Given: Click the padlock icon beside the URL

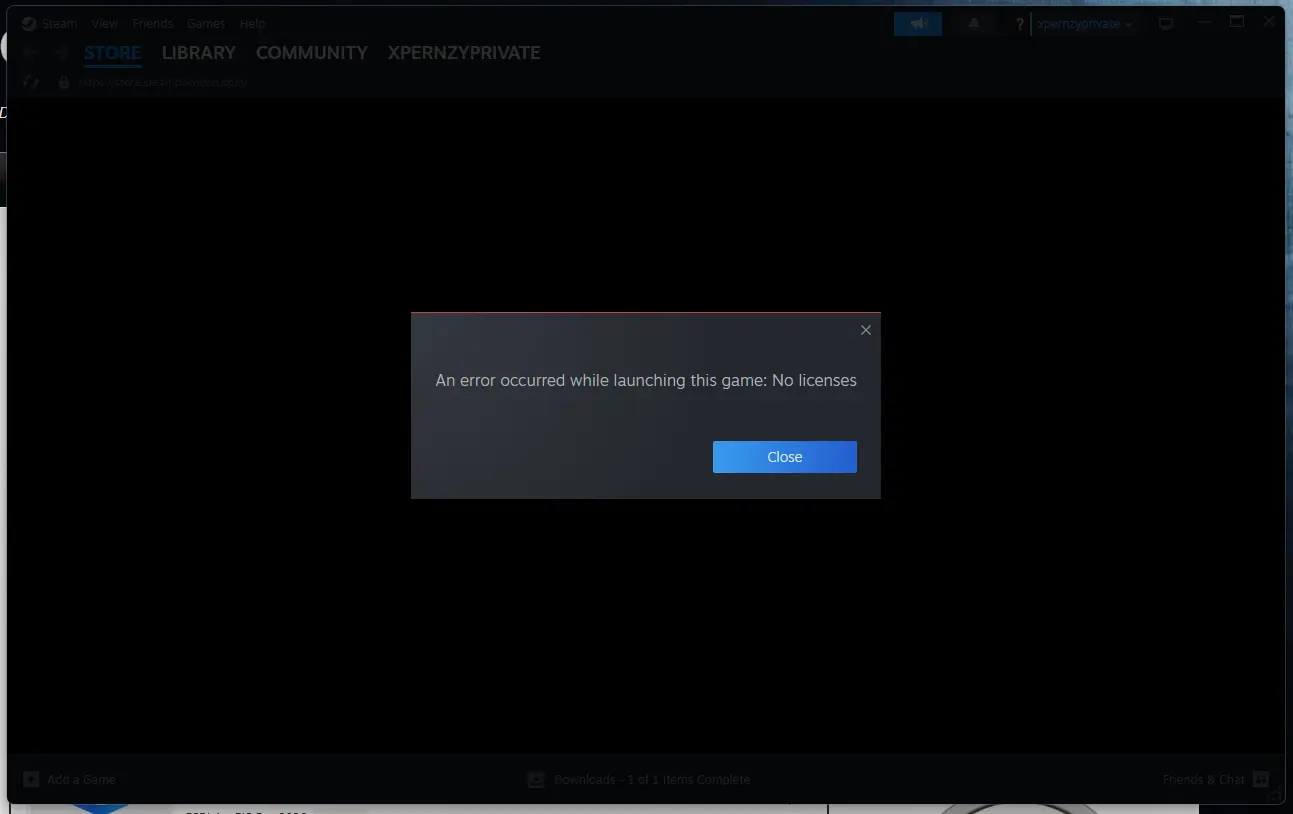Looking at the screenshot, I should pyautogui.click(x=63, y=82).
